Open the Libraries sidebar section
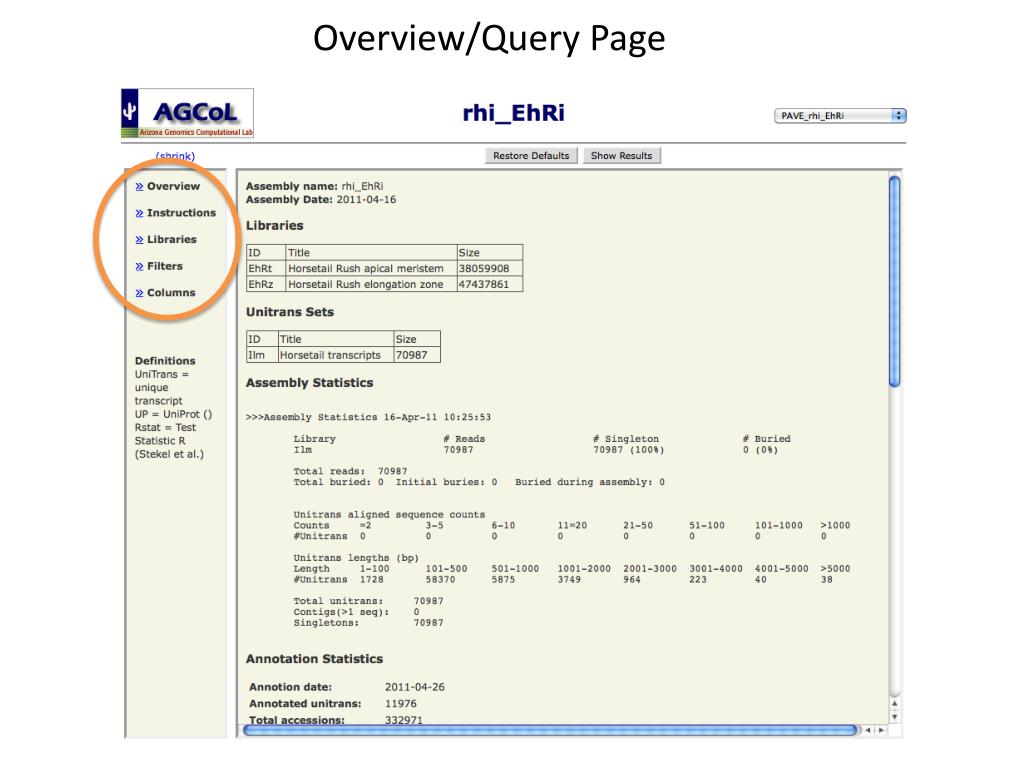The width and height of the screenshot is (1024, 768). [x=172, y=240]
